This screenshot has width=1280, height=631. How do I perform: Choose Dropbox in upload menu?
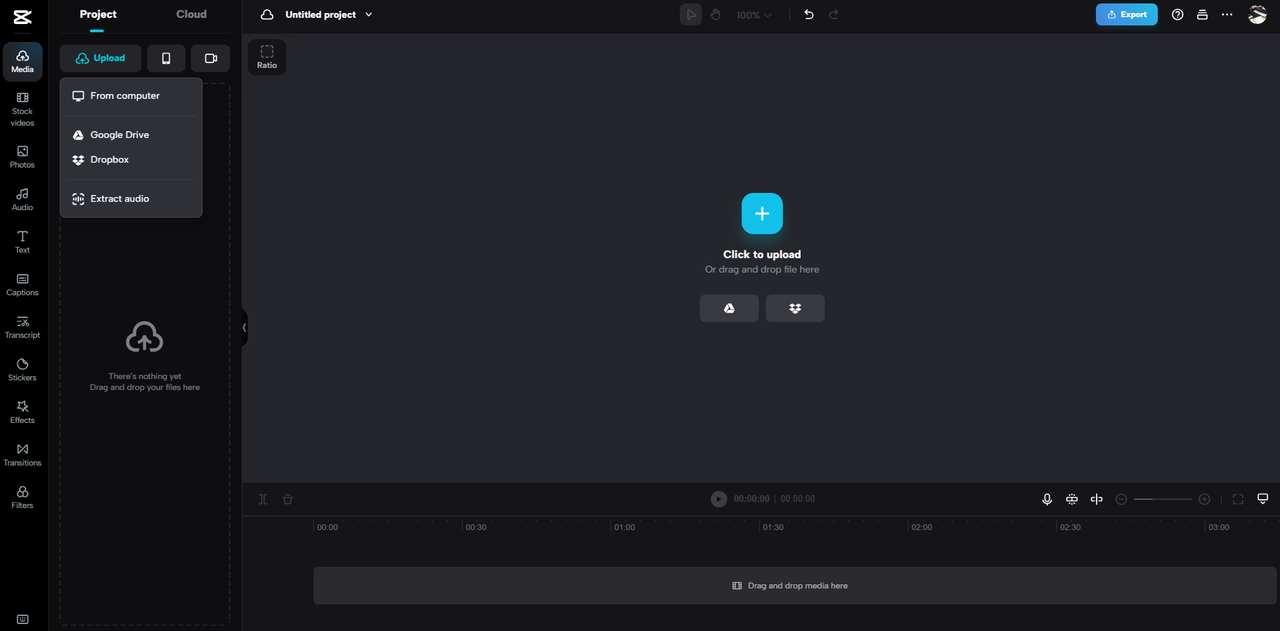tap(131, 160)
